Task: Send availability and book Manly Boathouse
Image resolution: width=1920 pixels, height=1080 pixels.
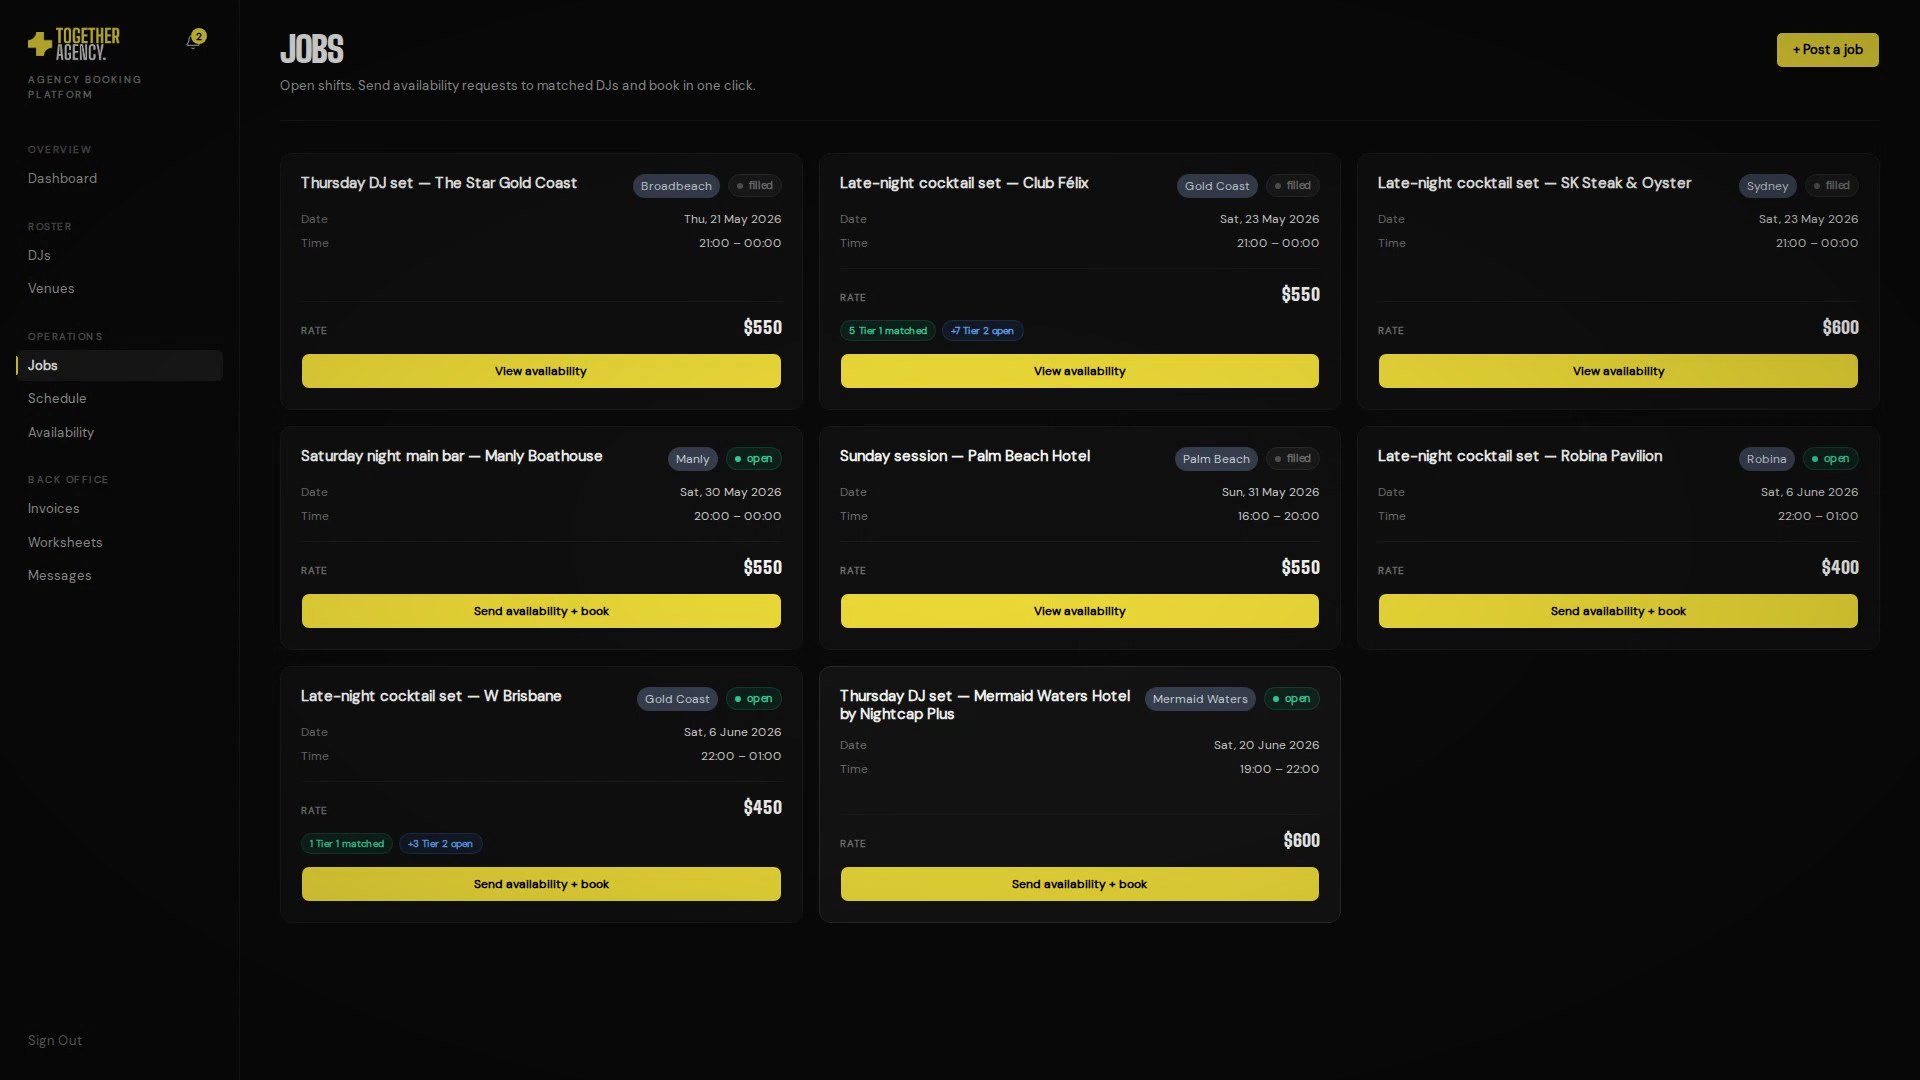Action: tap(541, 611)
